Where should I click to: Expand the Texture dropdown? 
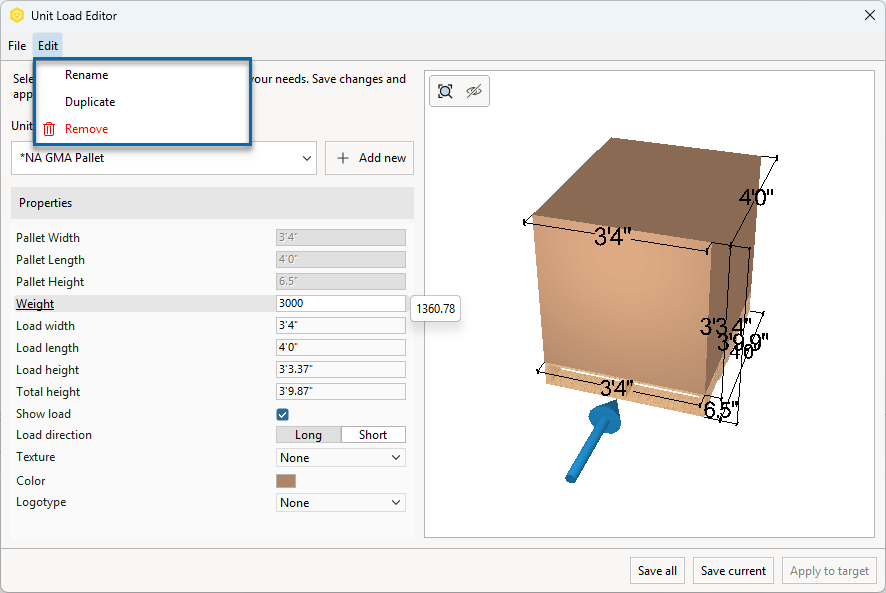click(340, 458)
